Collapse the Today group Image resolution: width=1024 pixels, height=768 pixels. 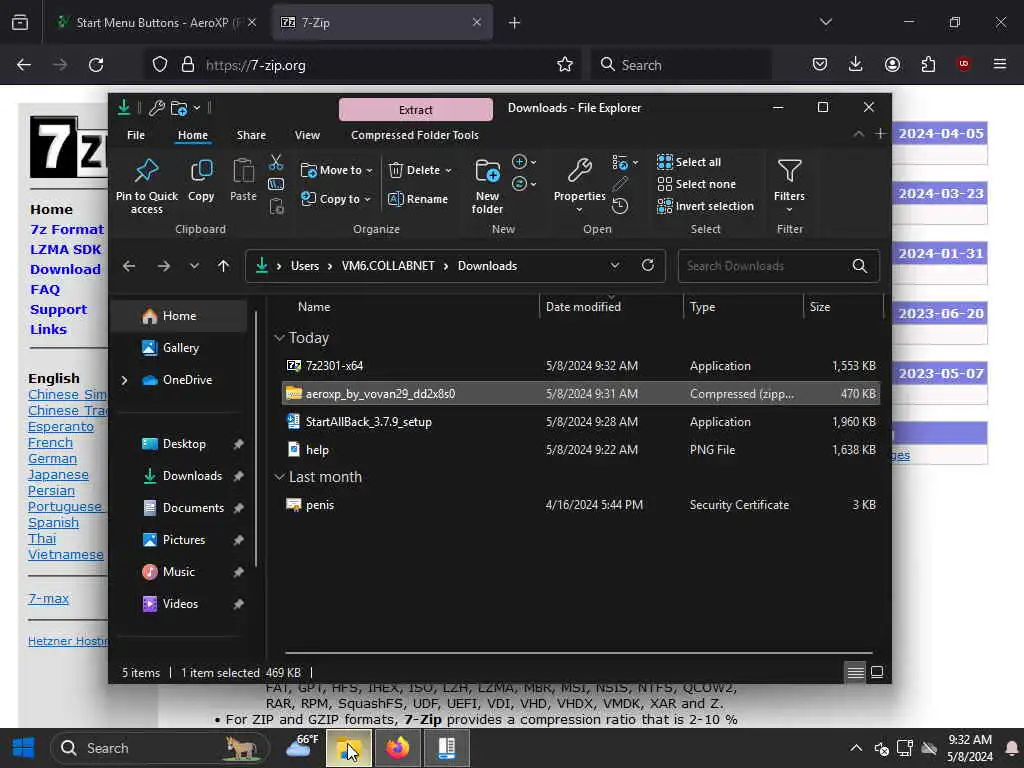[279, 338]
